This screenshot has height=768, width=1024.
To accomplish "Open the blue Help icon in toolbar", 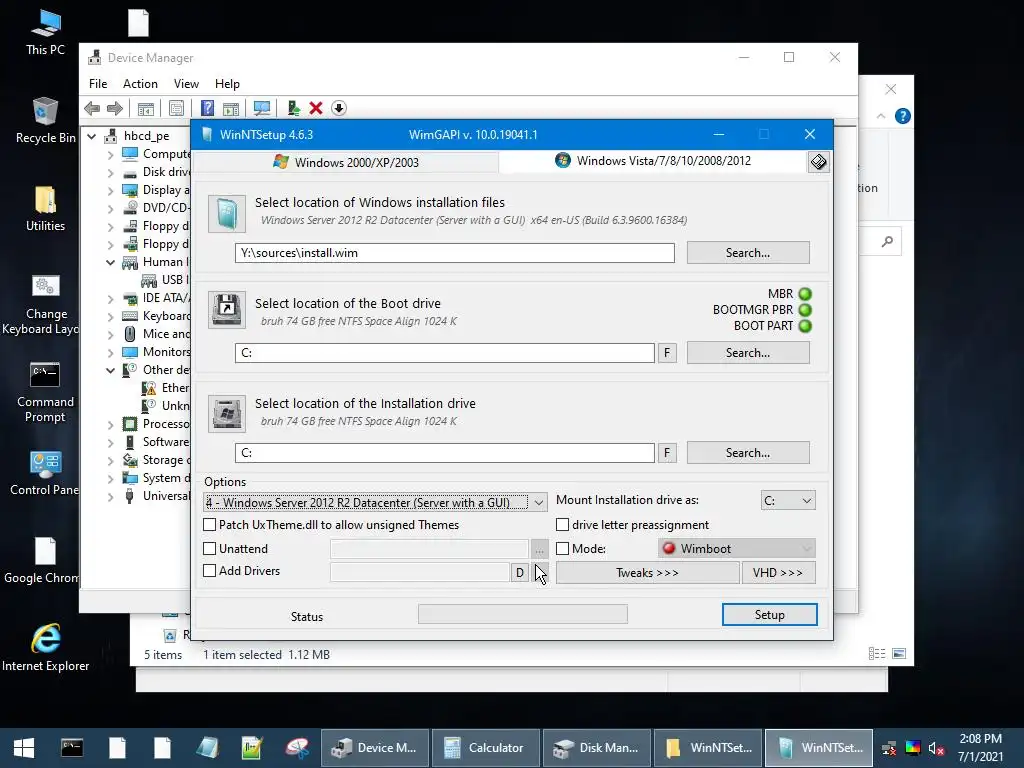I will pos(207,108).
